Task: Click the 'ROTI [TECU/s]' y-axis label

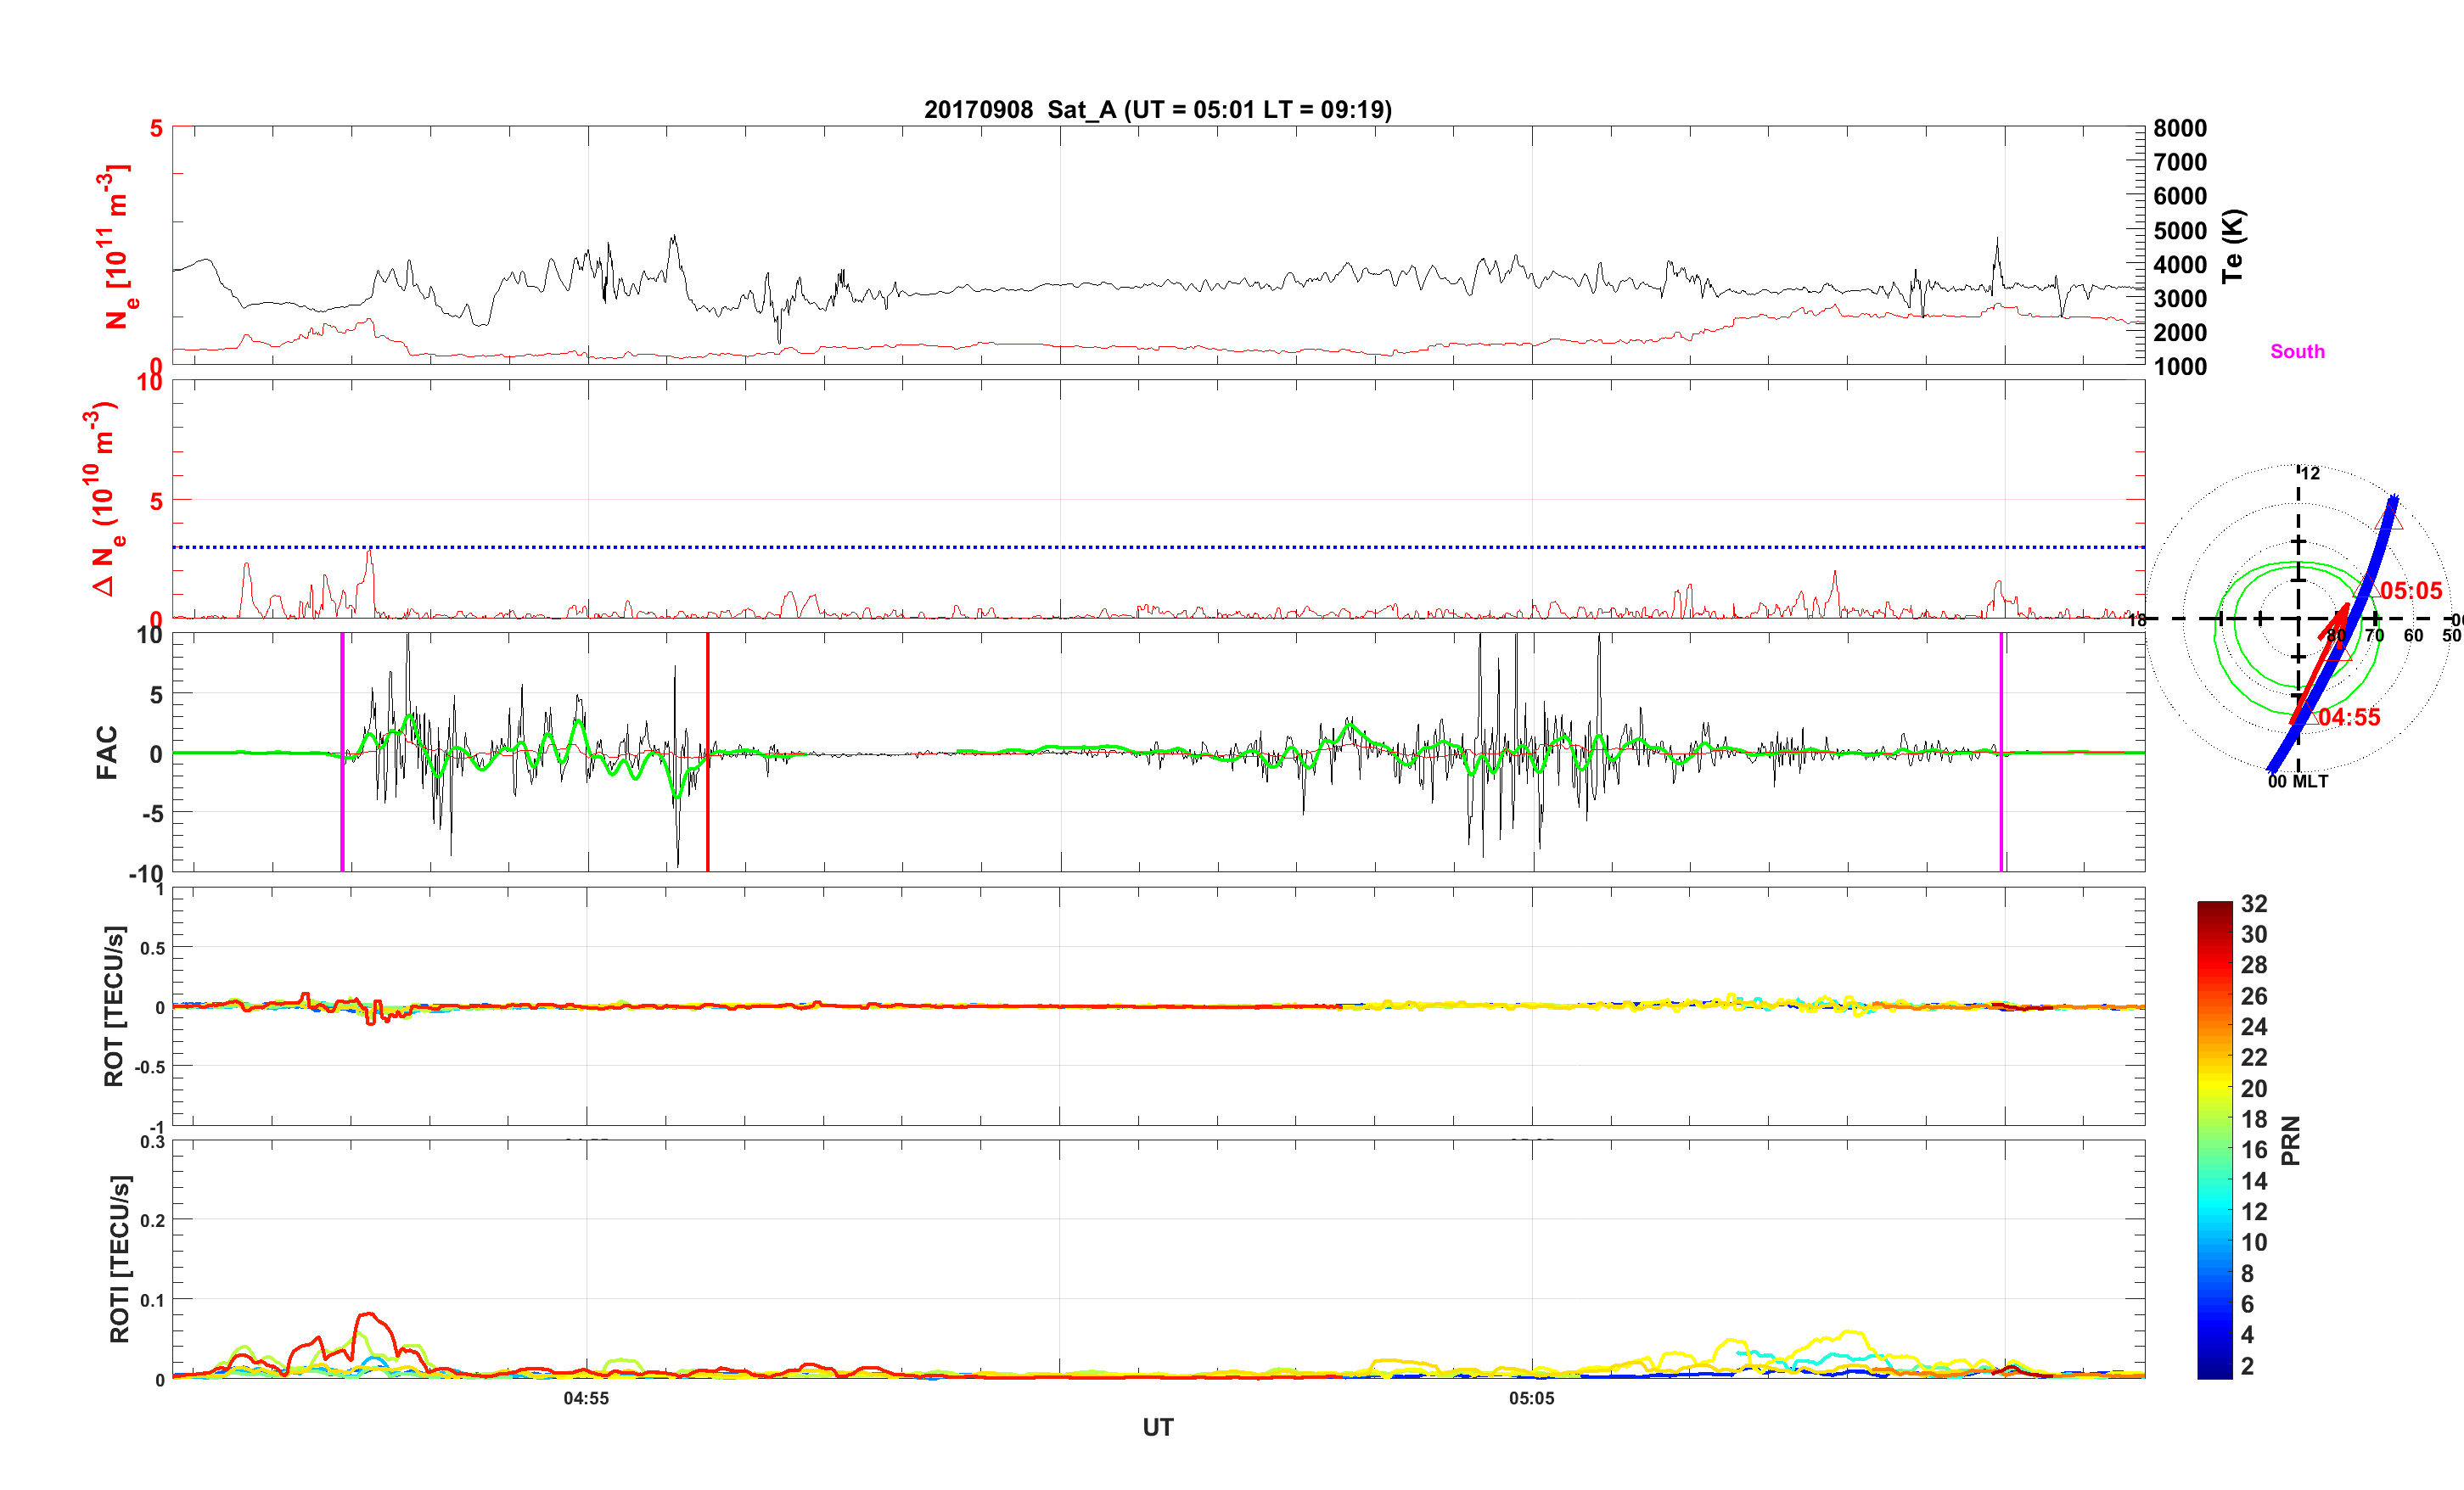Action: click(x=119, y=1258)
